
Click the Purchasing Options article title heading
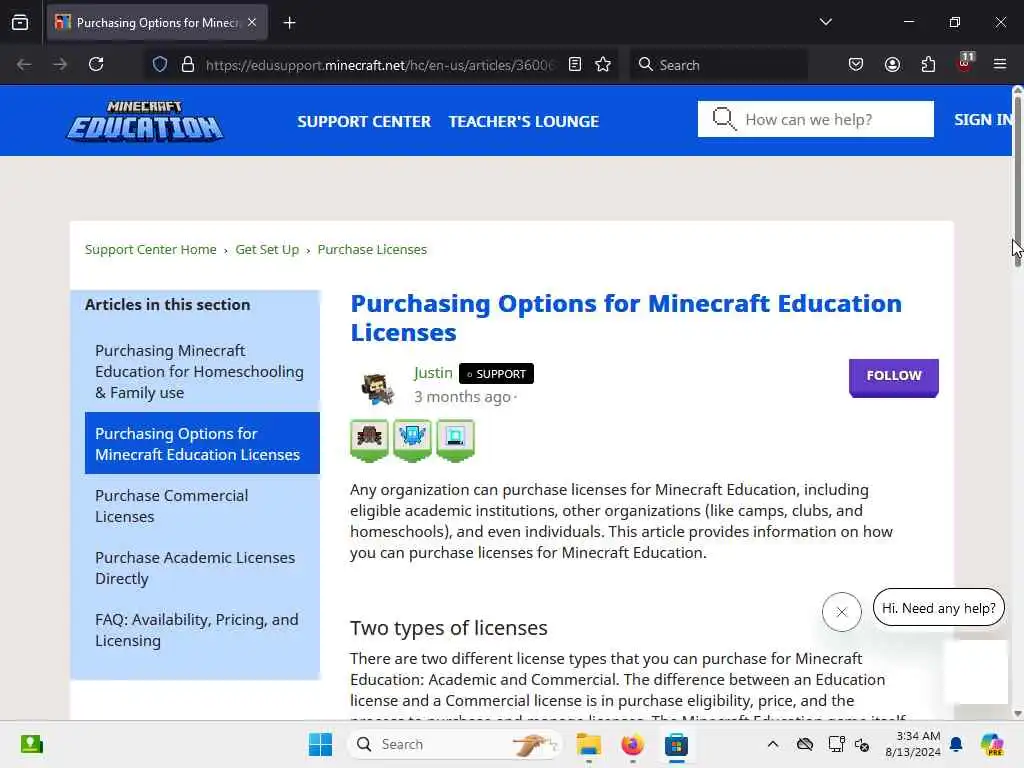[x=626, y=318]
